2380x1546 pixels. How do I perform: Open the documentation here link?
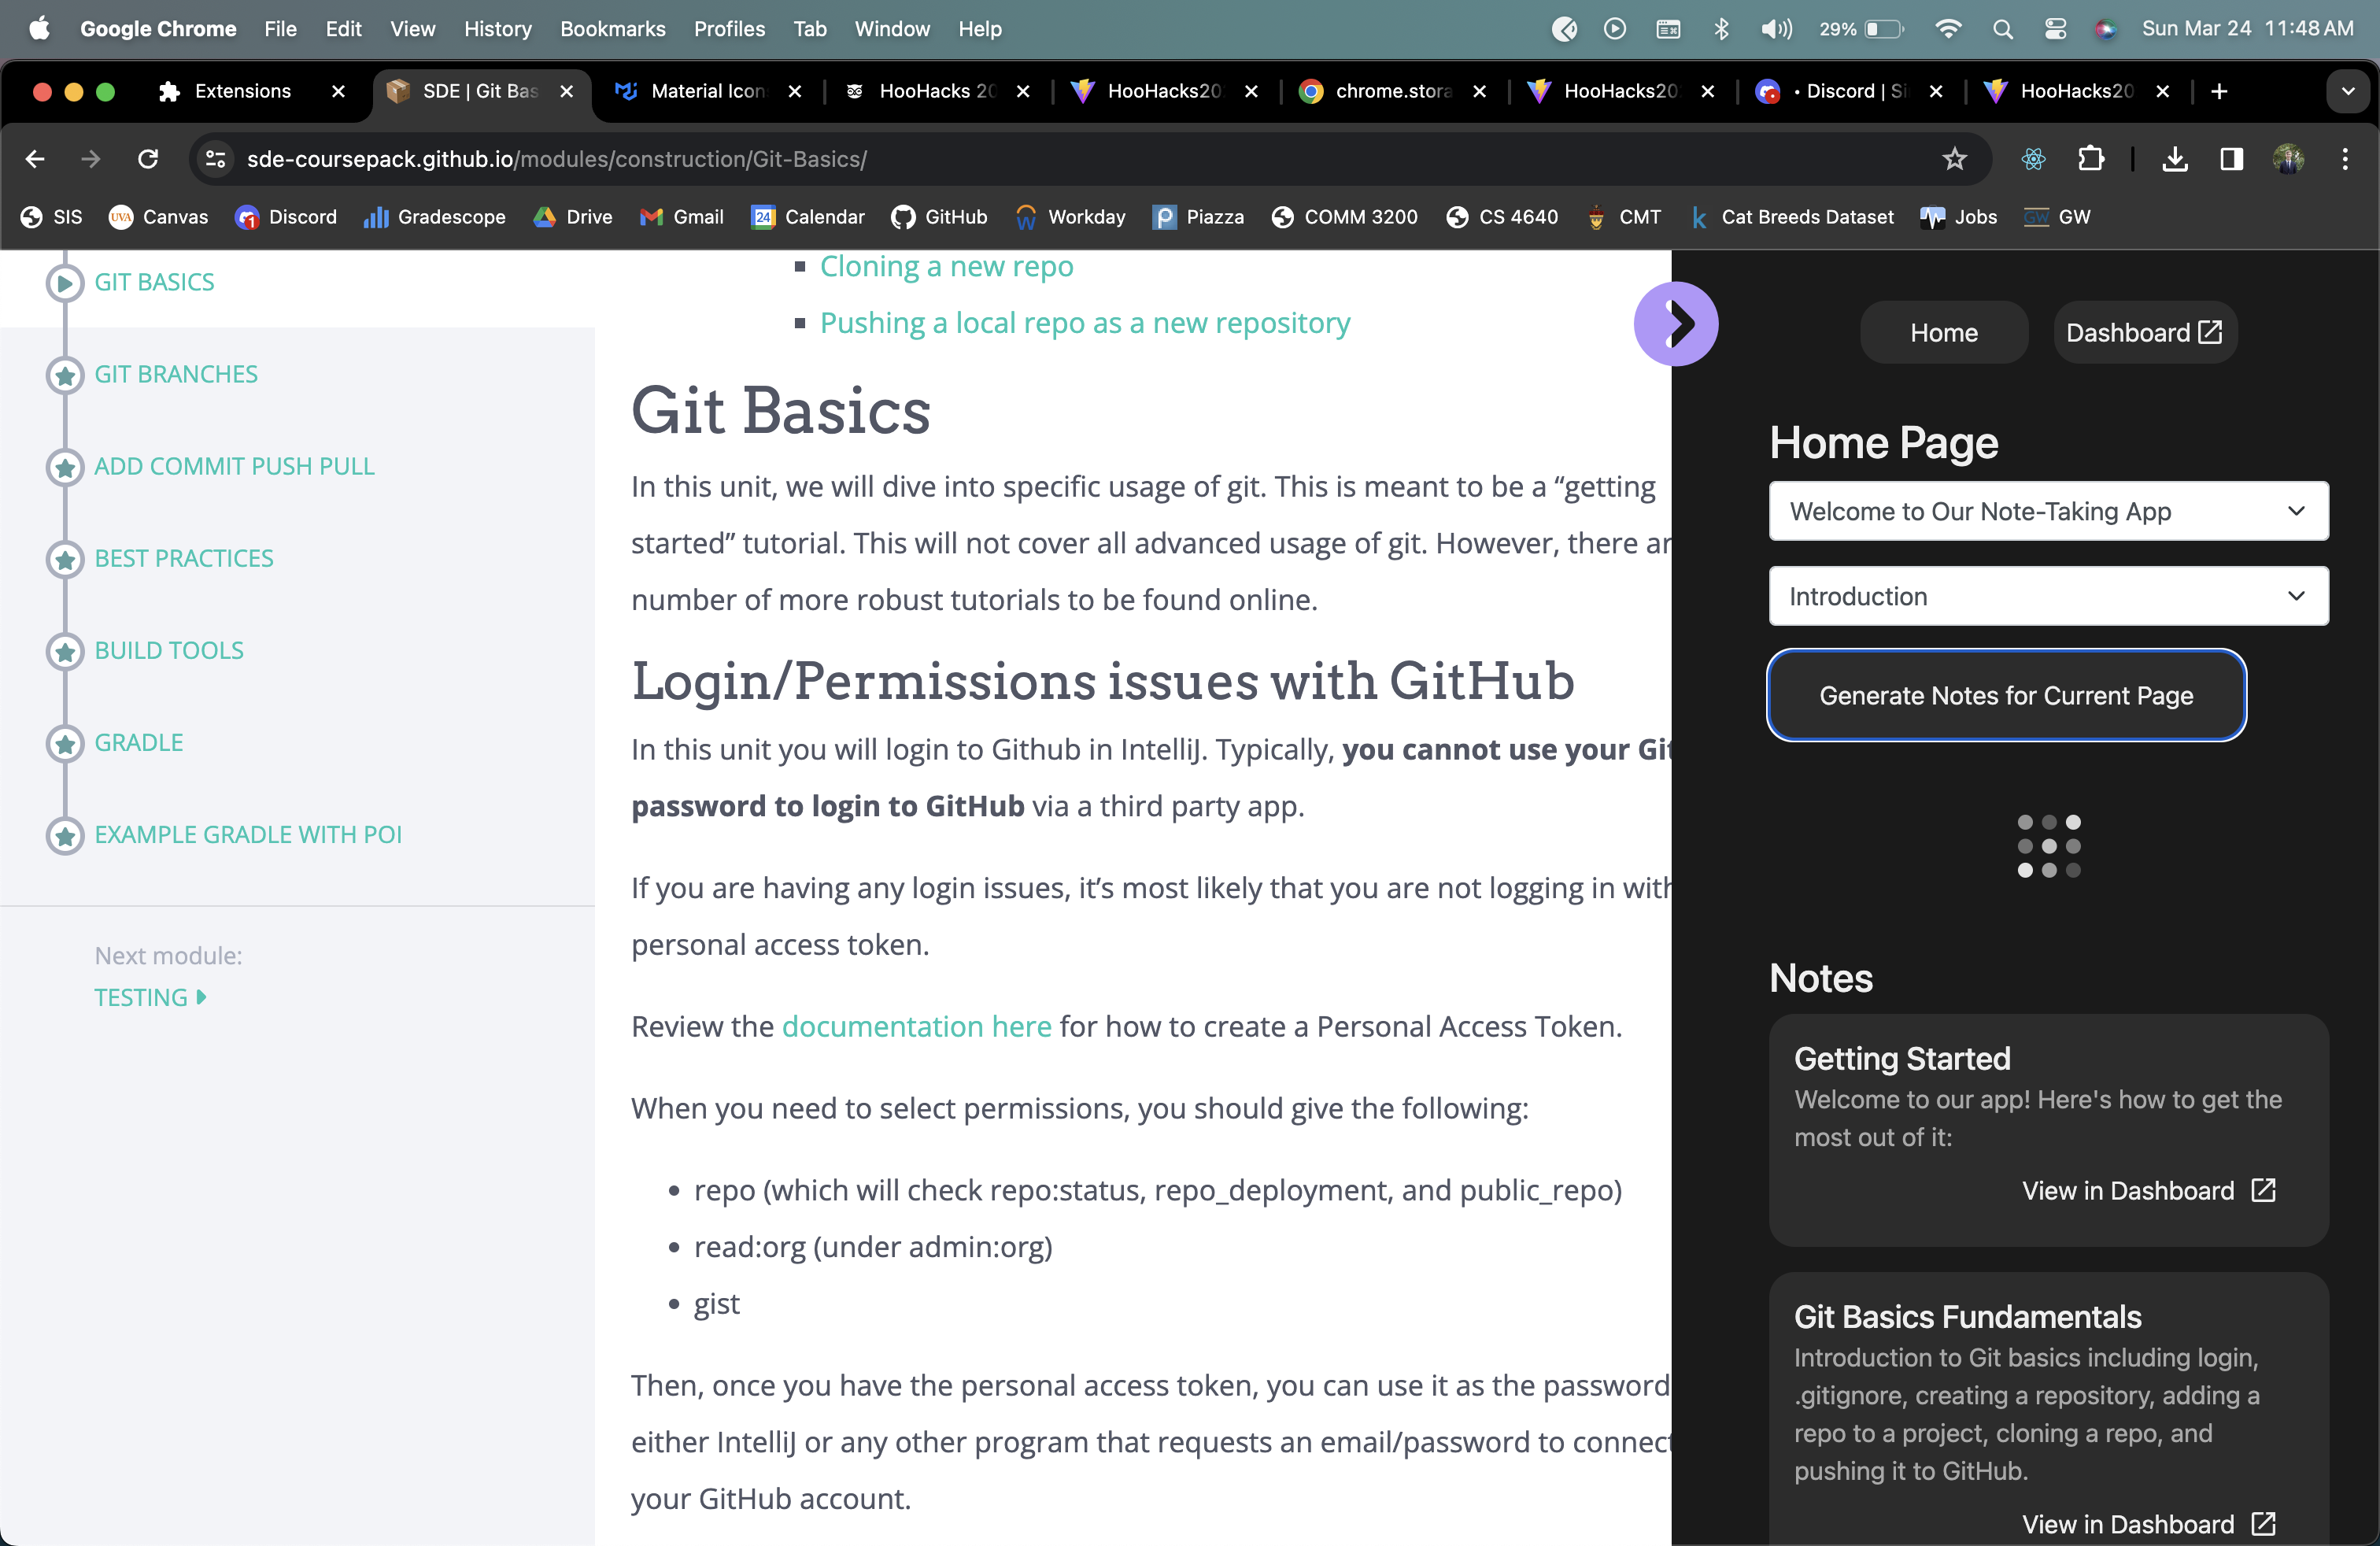(916, 1026)
